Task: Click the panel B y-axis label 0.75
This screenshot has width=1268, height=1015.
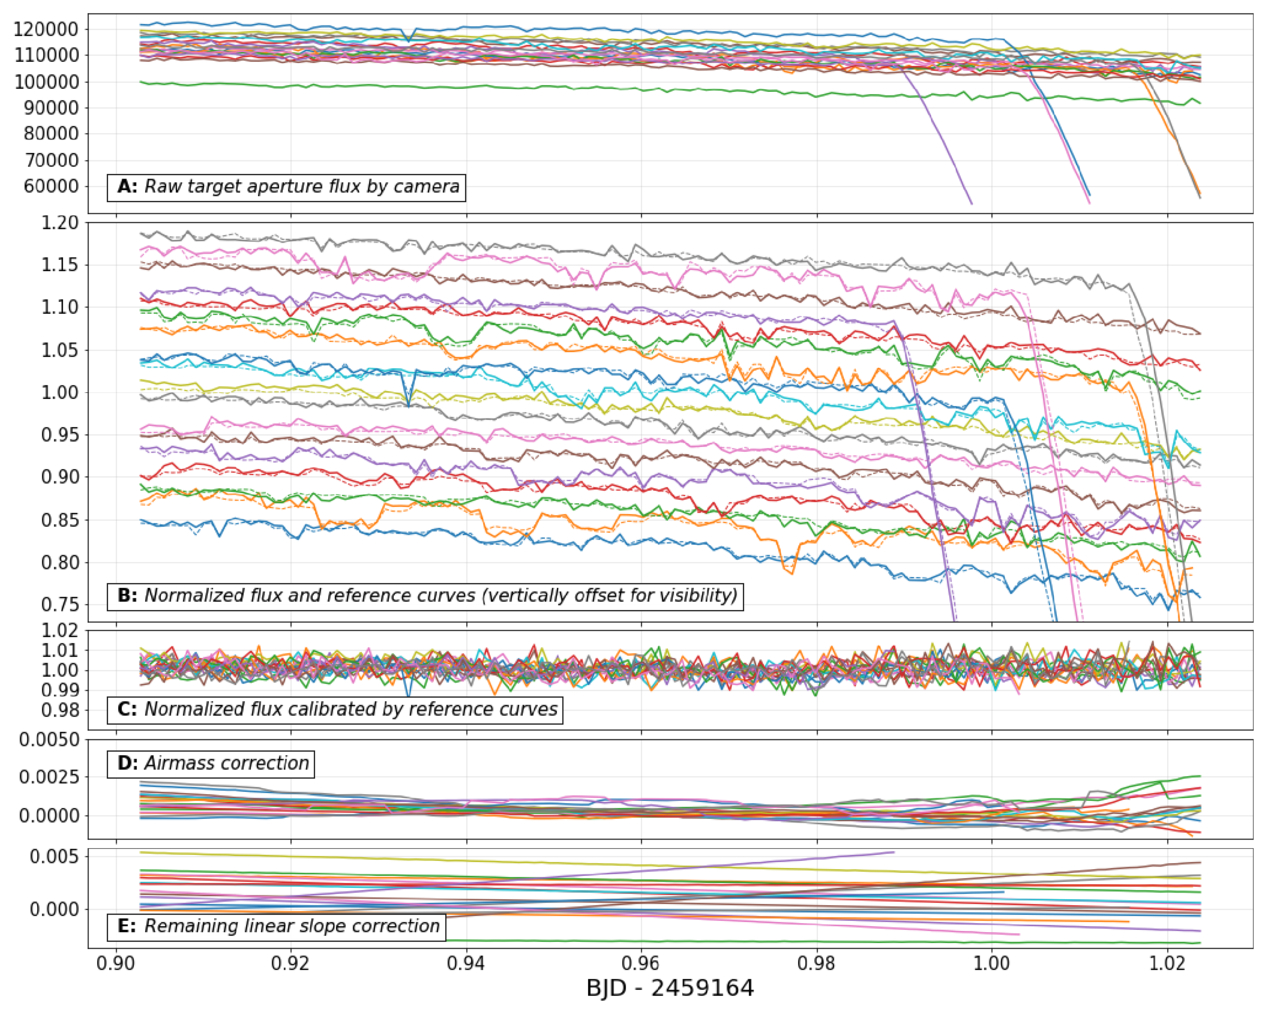Action: click(x=60, y=605)
